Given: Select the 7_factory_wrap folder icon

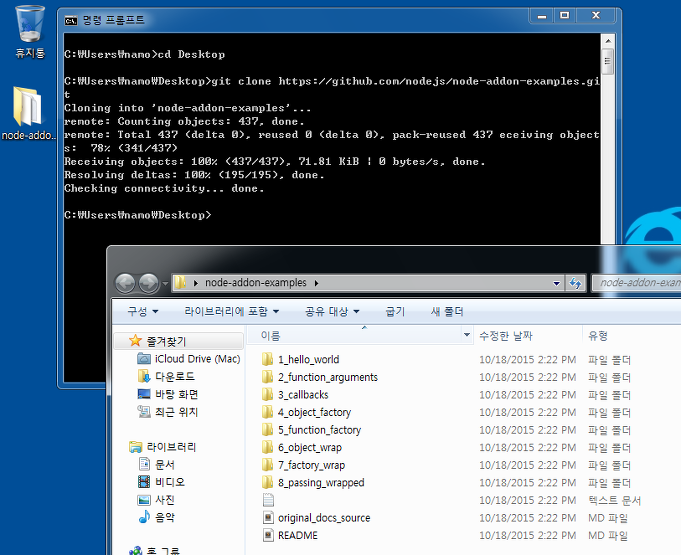Looking at the screenshot, I should coord(268,465).
